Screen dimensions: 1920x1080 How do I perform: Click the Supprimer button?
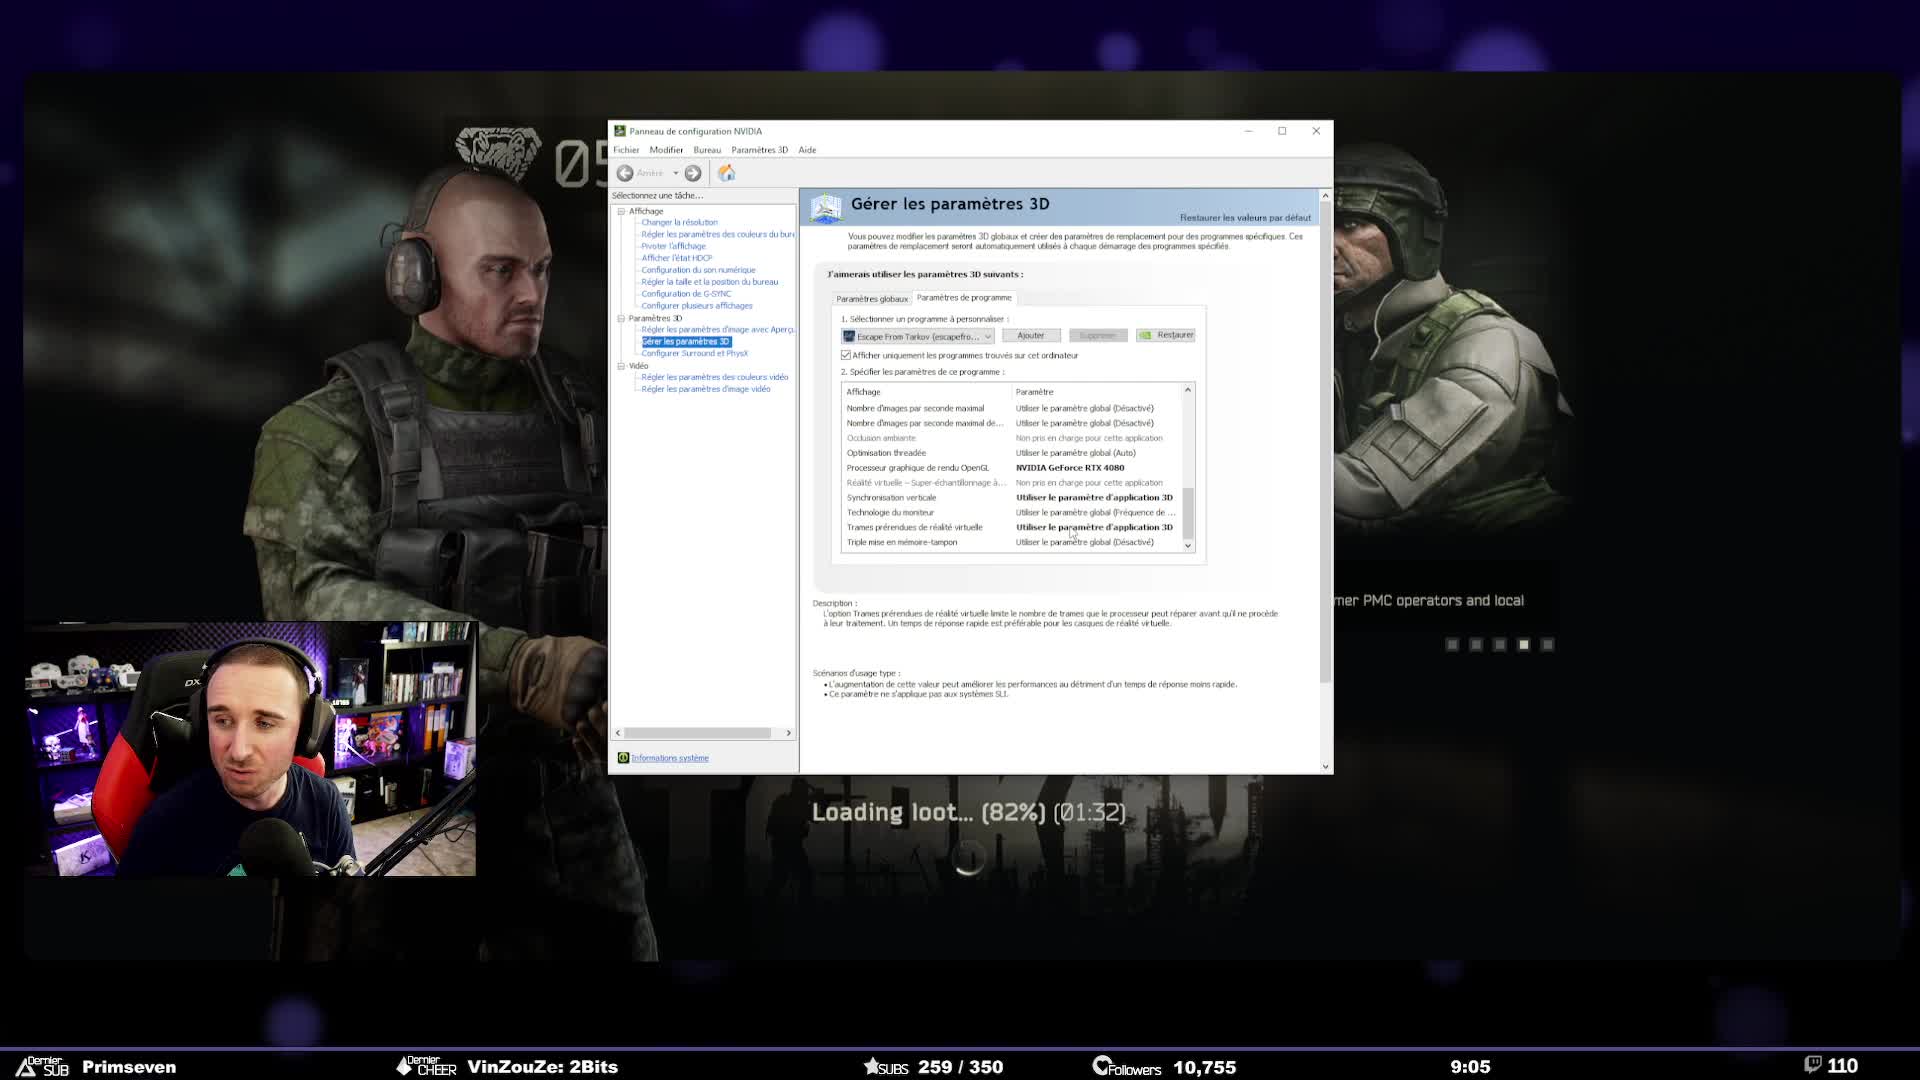coord(1098,336)
